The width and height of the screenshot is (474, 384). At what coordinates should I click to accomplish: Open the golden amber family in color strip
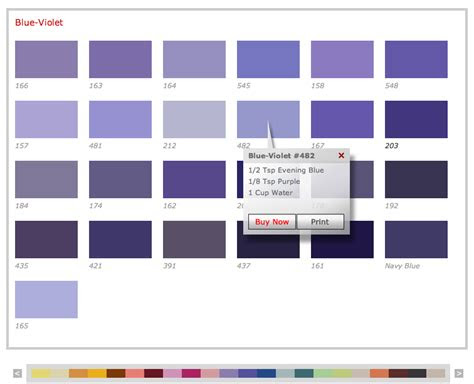click(97, 373)
